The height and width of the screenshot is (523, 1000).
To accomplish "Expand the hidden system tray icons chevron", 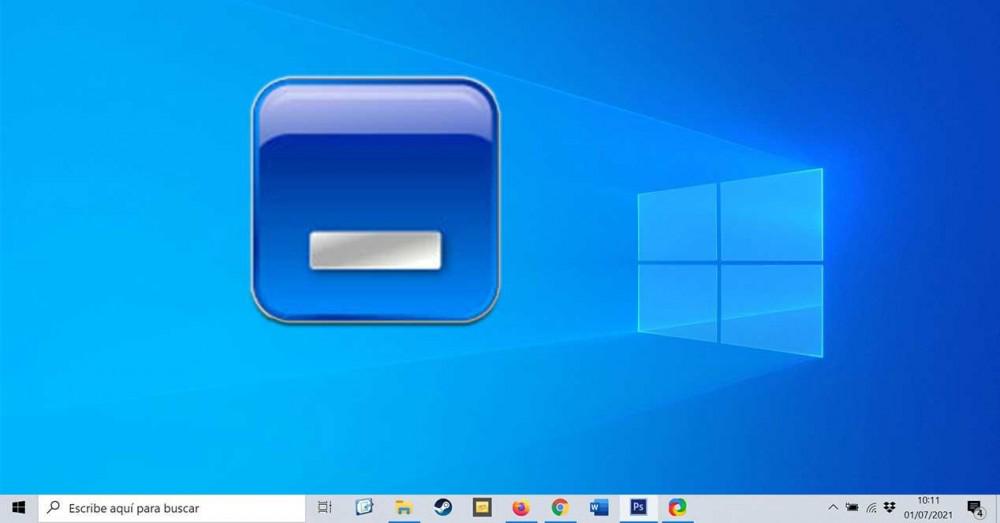I will pyautogui.click(x=833, y=508).
